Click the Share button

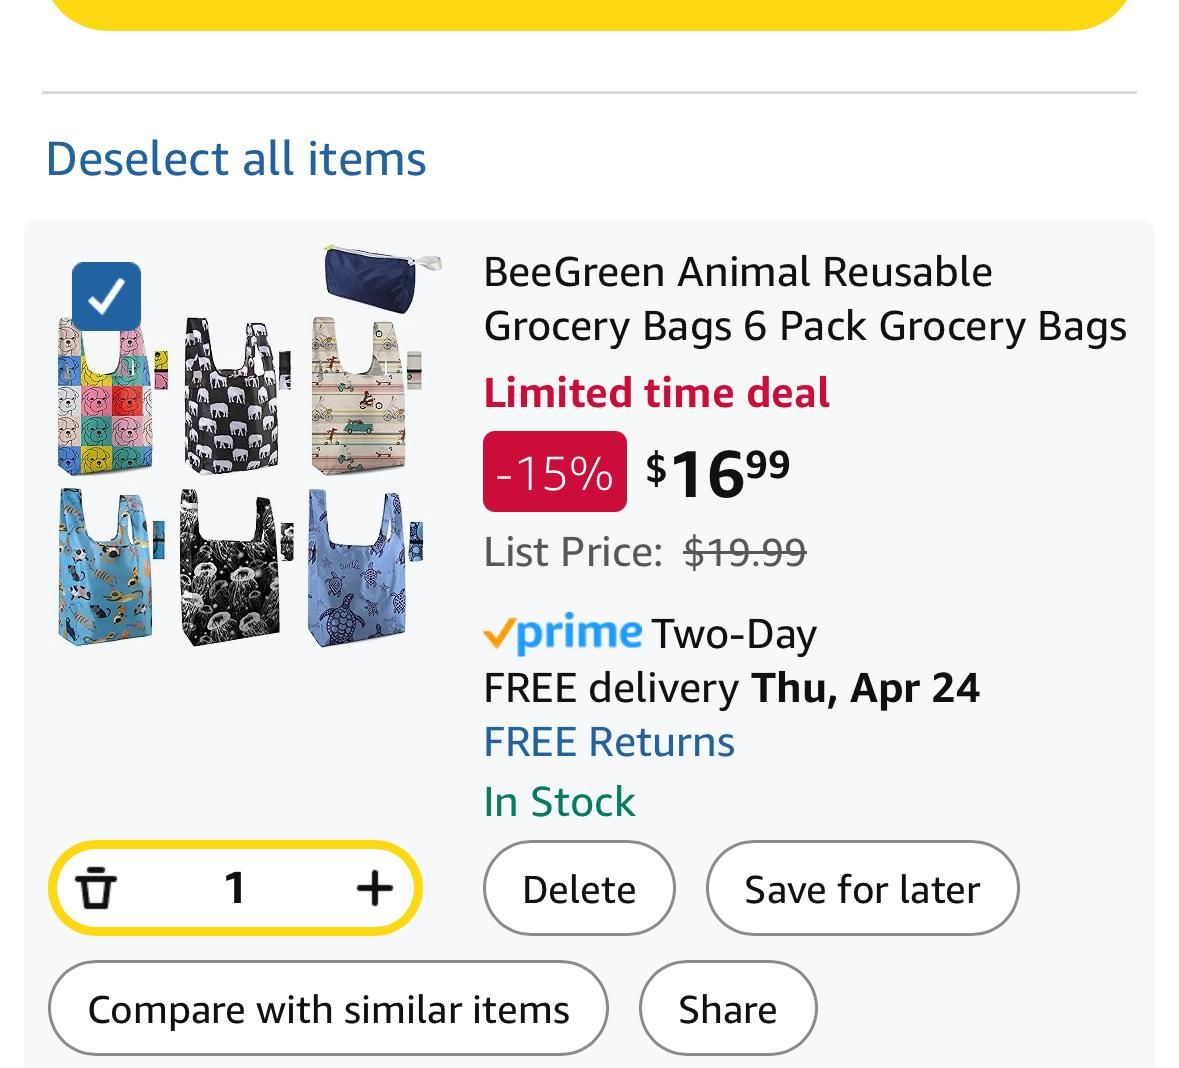pyautogui.click(x=728, y=1009)
